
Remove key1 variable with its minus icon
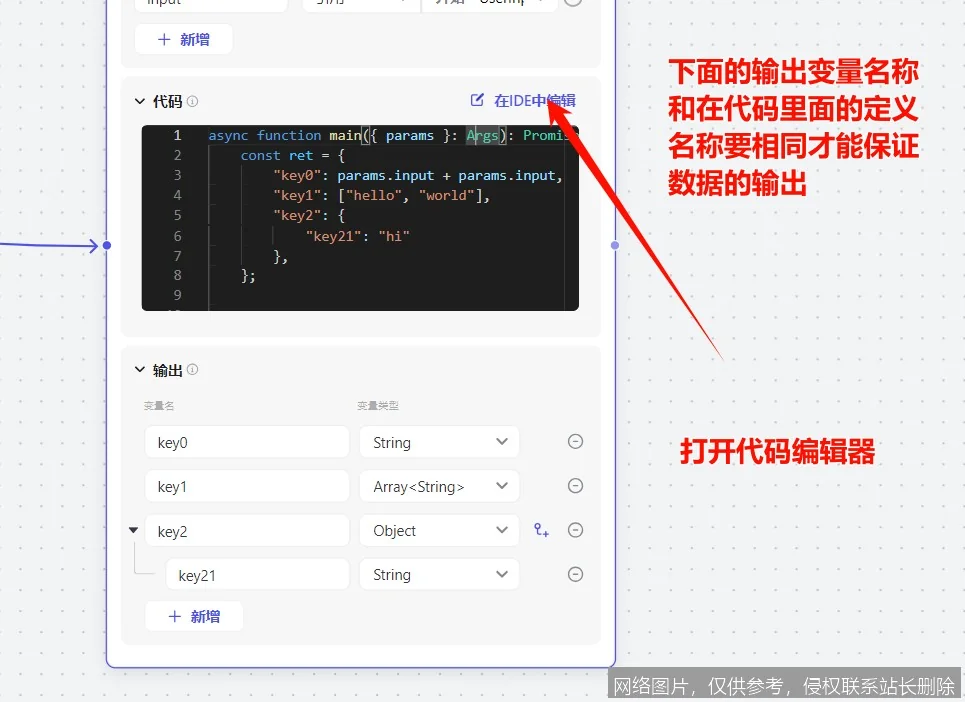[x=575, y=486]
